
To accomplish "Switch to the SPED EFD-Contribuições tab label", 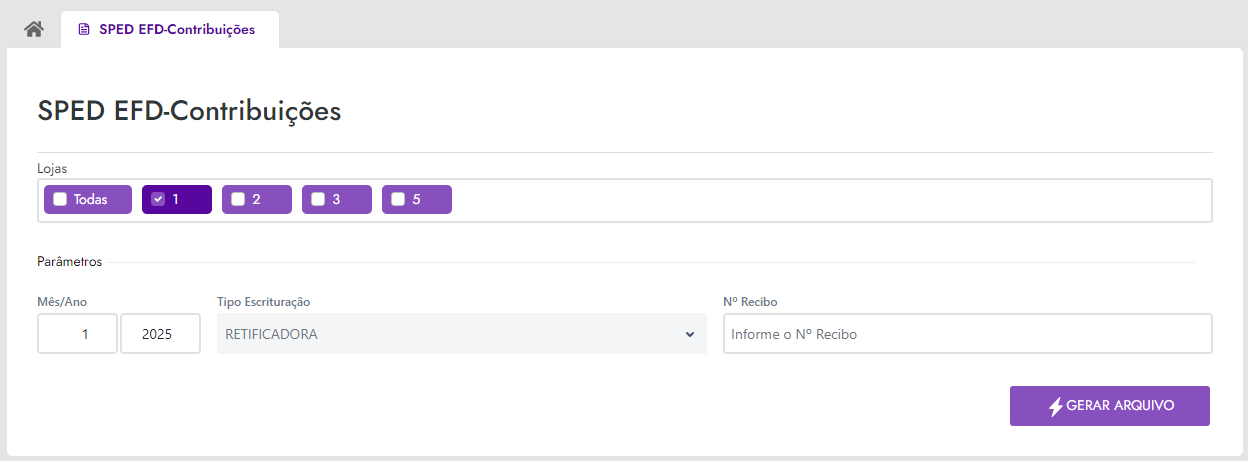I will click(177, 30).
